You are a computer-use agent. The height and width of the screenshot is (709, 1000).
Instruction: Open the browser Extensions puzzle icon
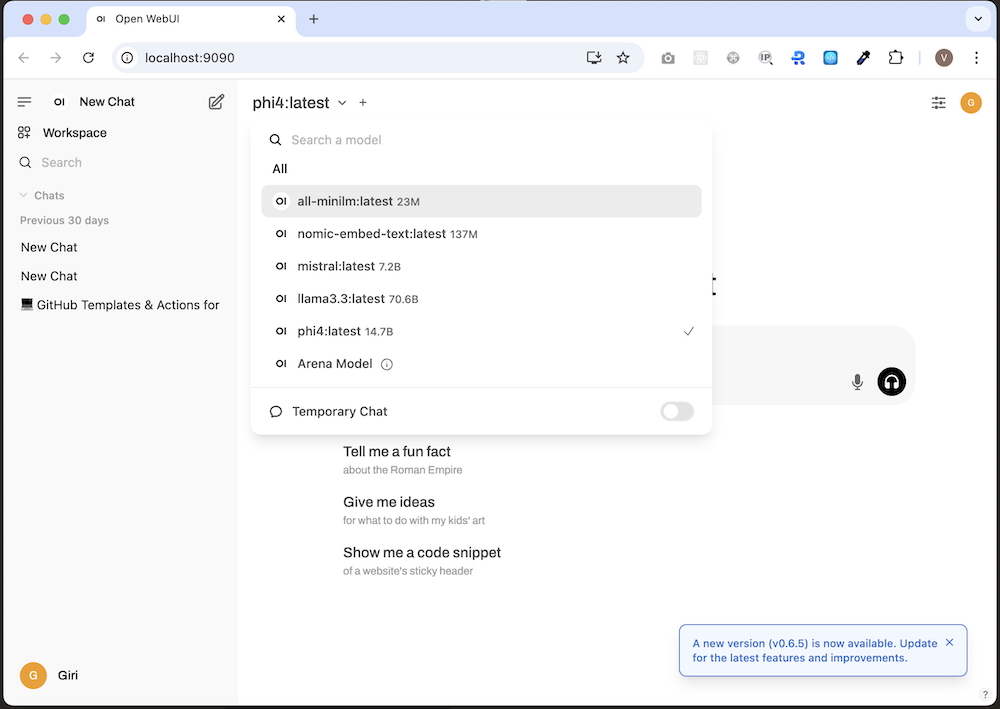[x=895, y=58]
